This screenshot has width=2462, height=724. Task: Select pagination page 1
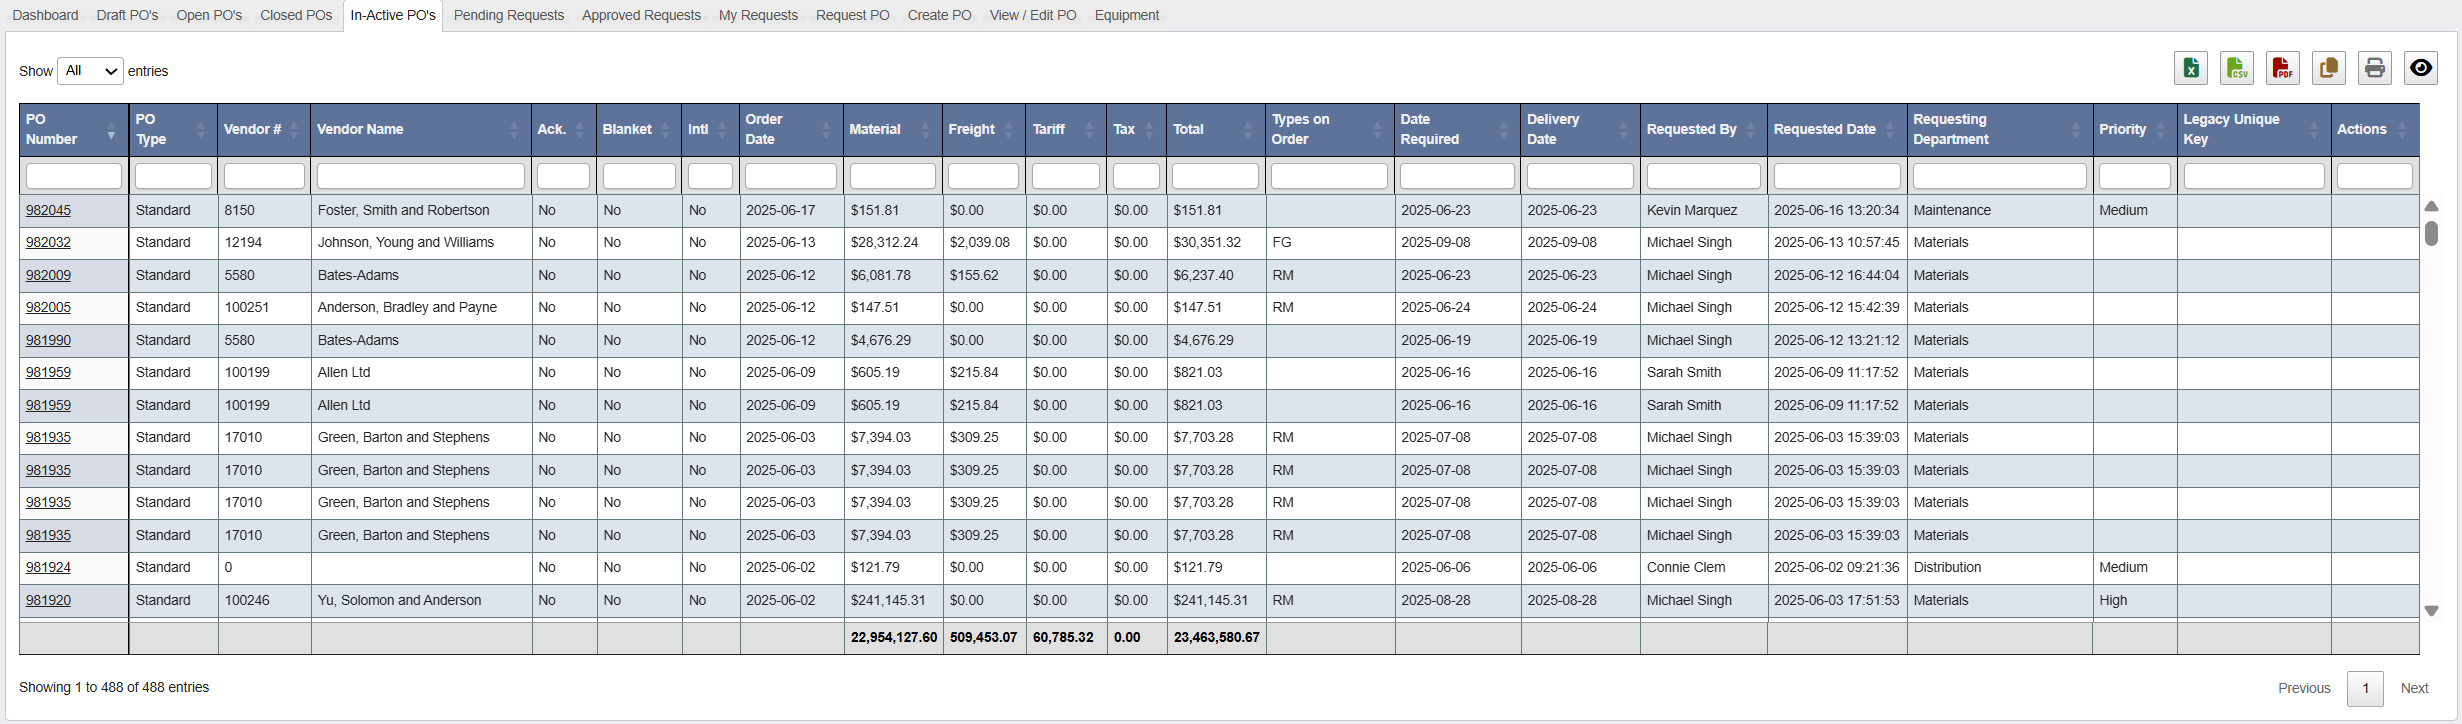(2365, 688)
